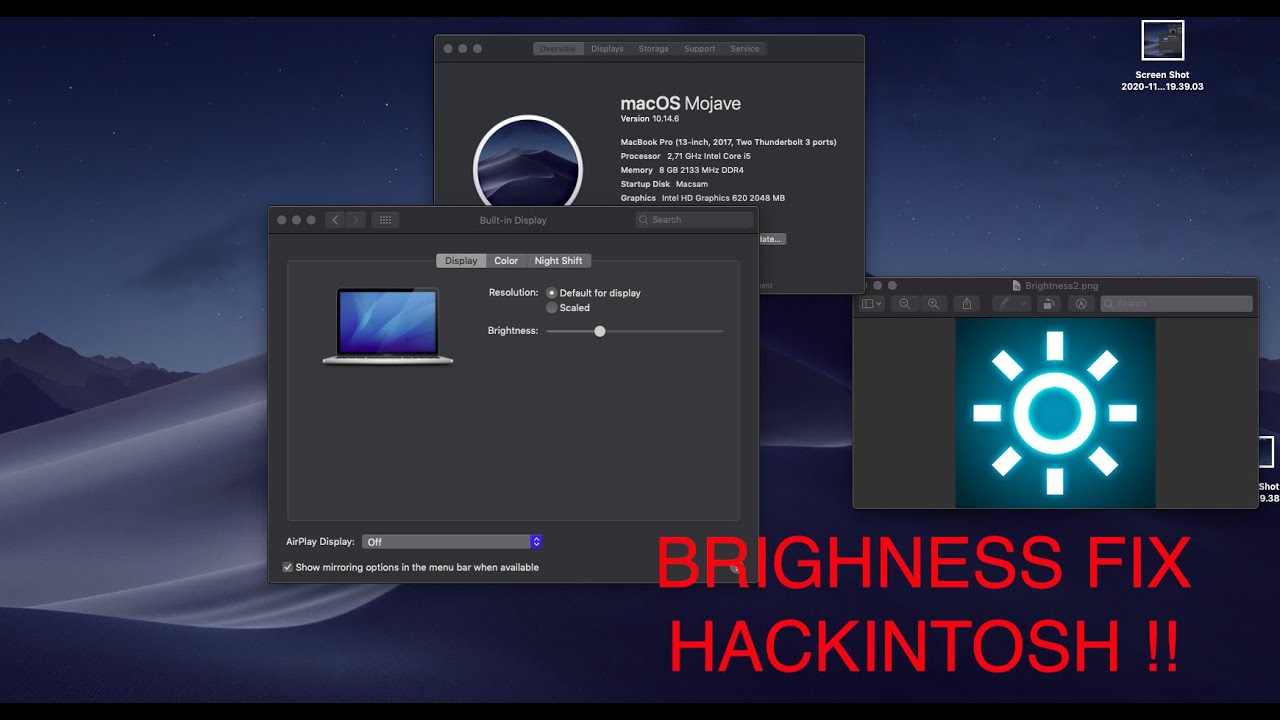Screen dimensions: 1280x720
Task: Click the 'Brightness2.png' title text
Action: pos(1062,286)
